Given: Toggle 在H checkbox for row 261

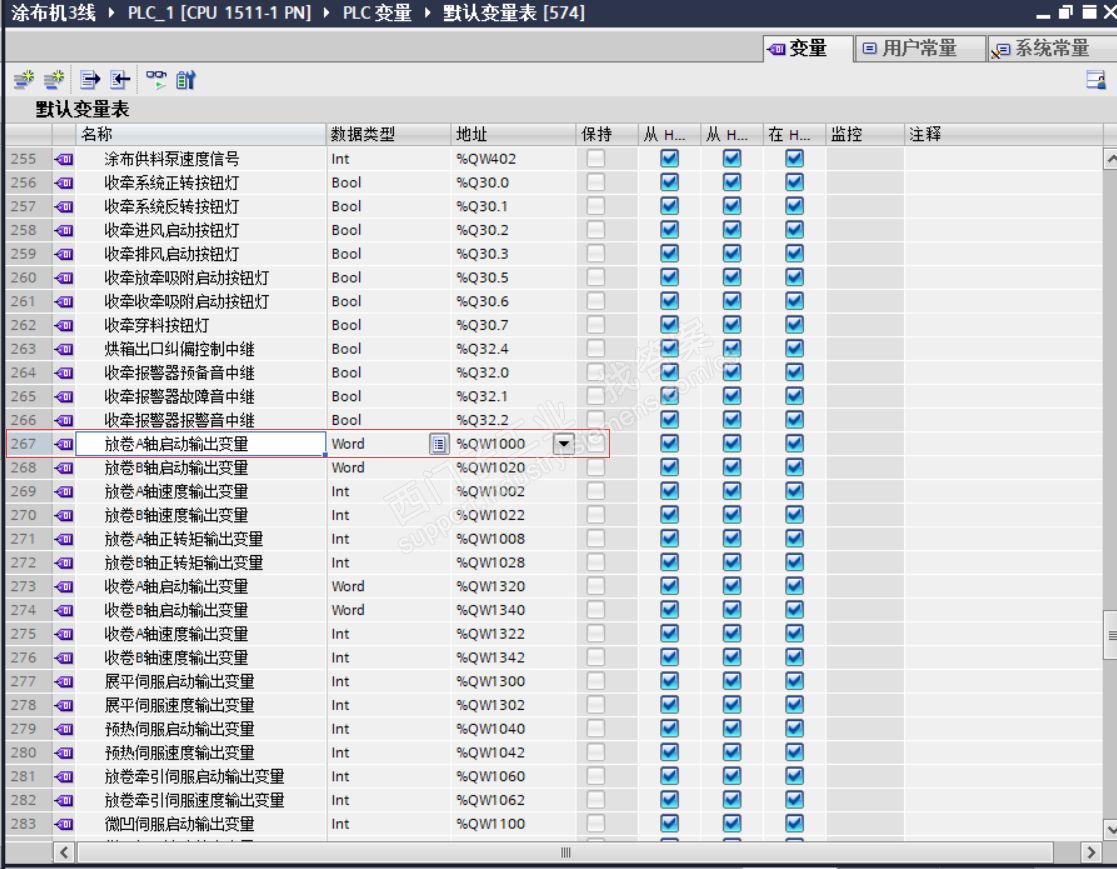Looking at the screenshot, I should pyautogui.click(x=794, y=301).
